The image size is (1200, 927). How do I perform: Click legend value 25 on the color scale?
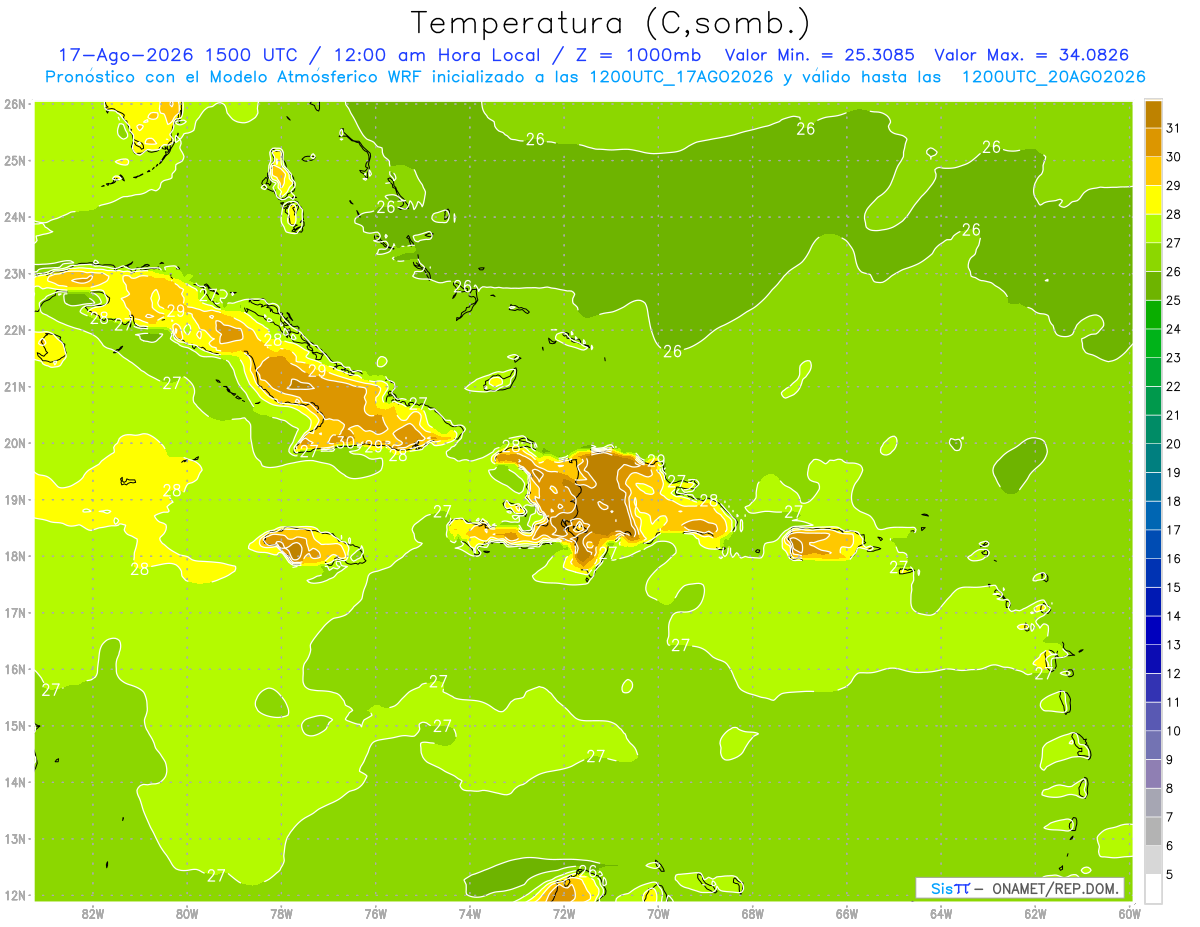1173,300
